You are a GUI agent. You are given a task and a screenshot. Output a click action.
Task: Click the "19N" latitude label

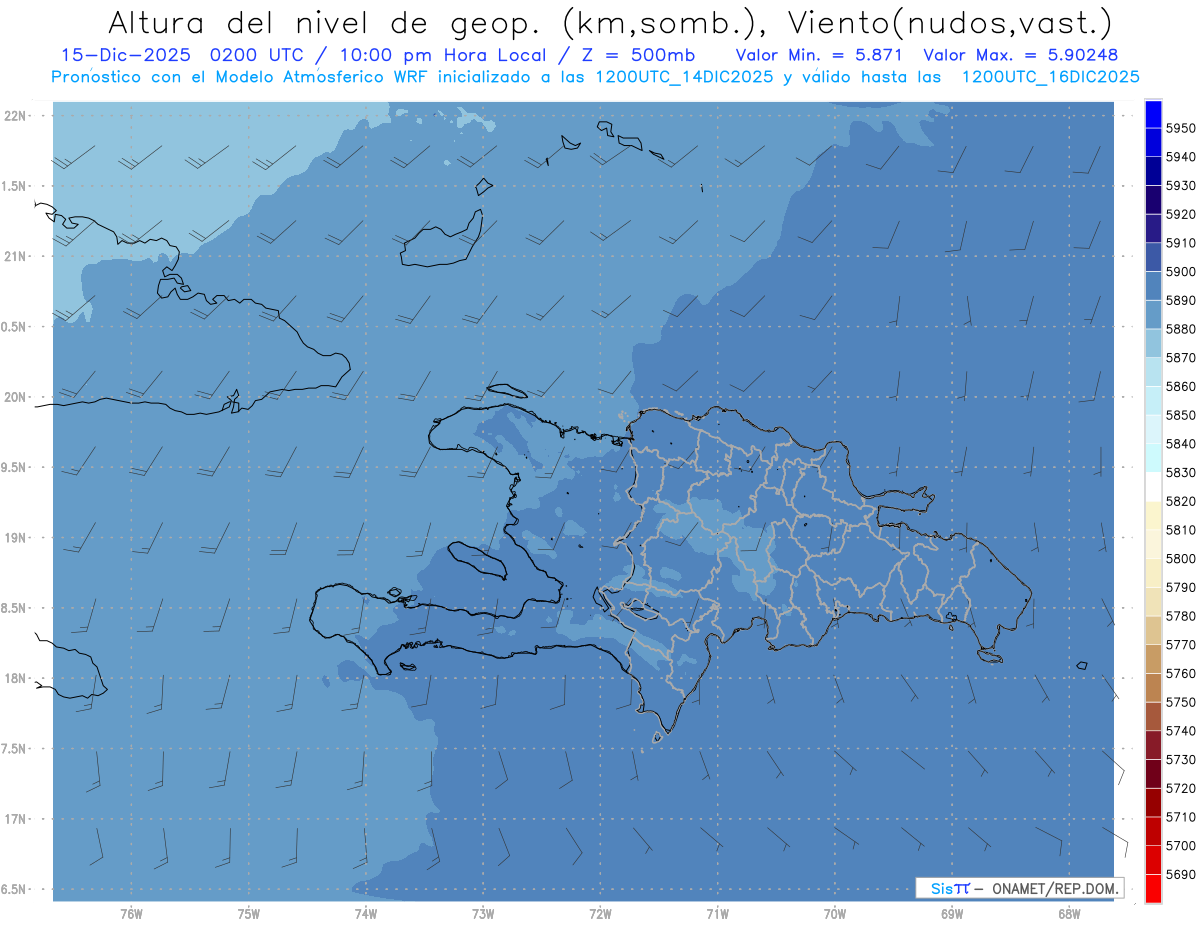16,538
